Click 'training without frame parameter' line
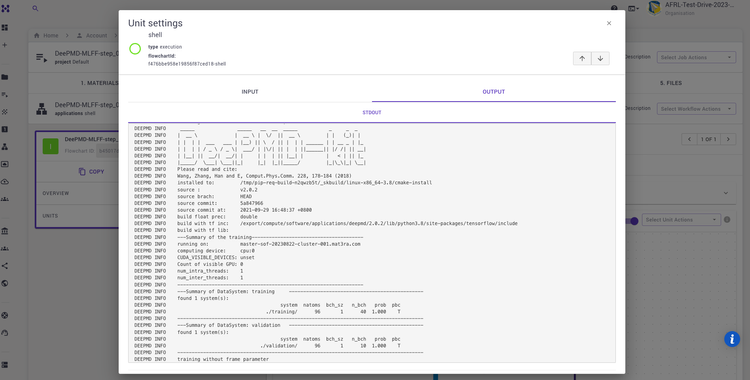The width and height of the screenshot is (750, 380). click(223, 359)
